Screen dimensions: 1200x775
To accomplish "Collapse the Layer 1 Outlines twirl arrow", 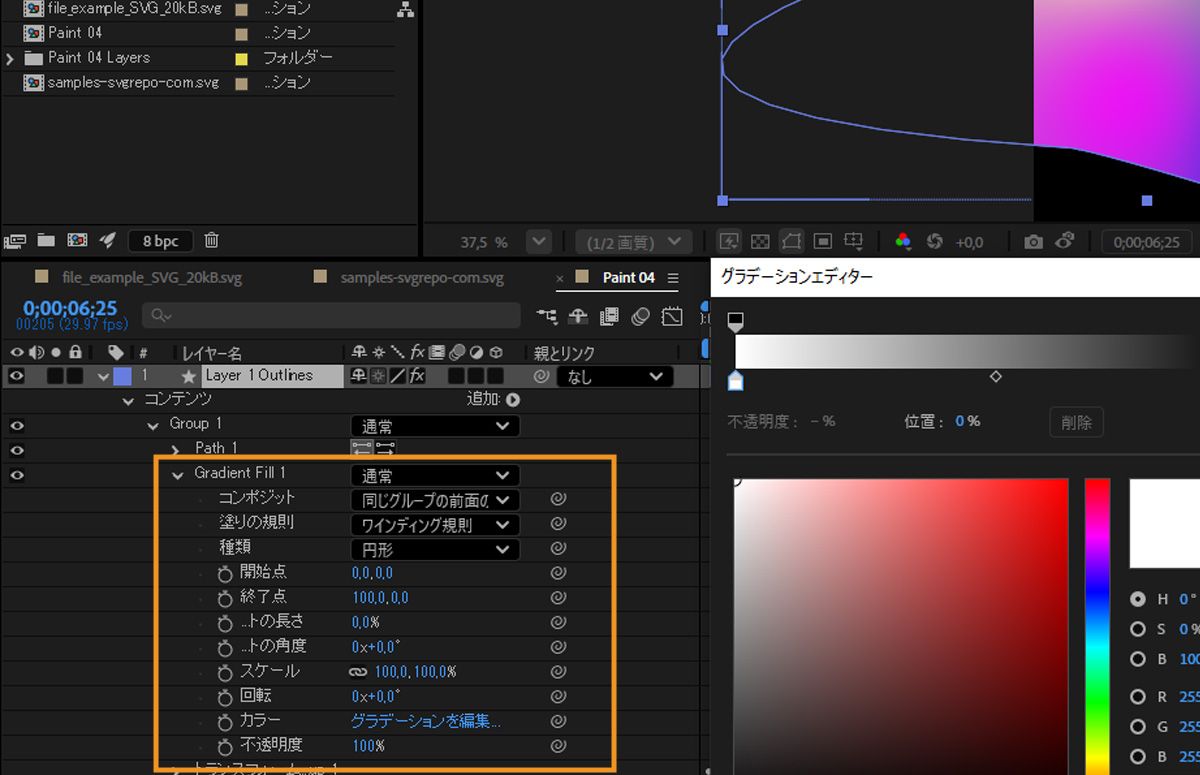I will 103,377.
